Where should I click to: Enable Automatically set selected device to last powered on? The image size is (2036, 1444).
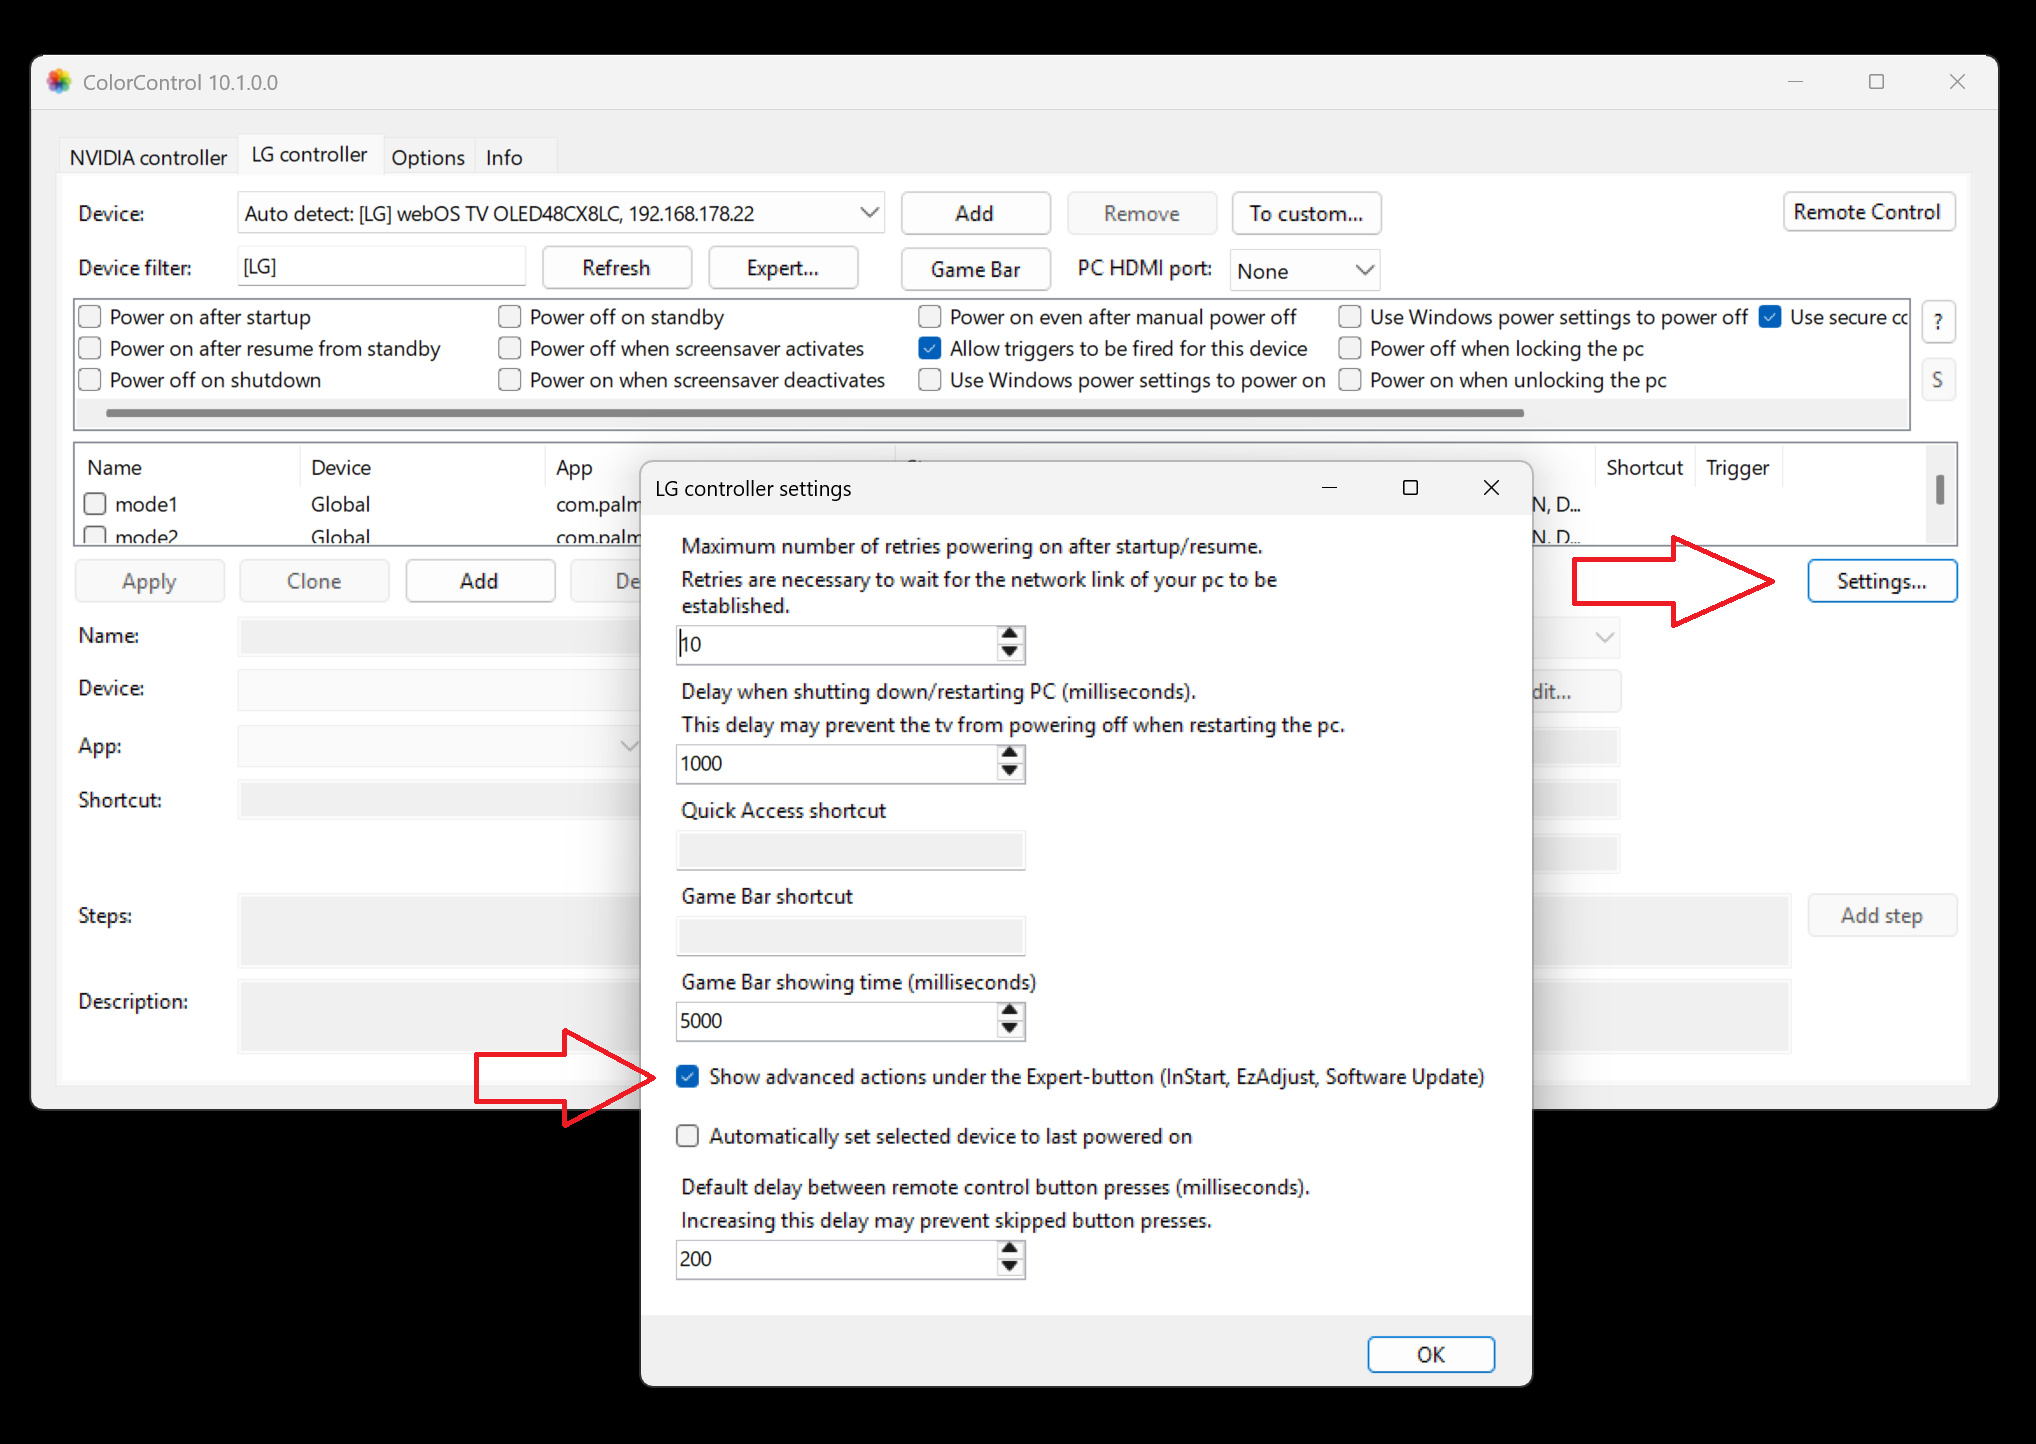pyautogui.click(x=687, y=1136)
